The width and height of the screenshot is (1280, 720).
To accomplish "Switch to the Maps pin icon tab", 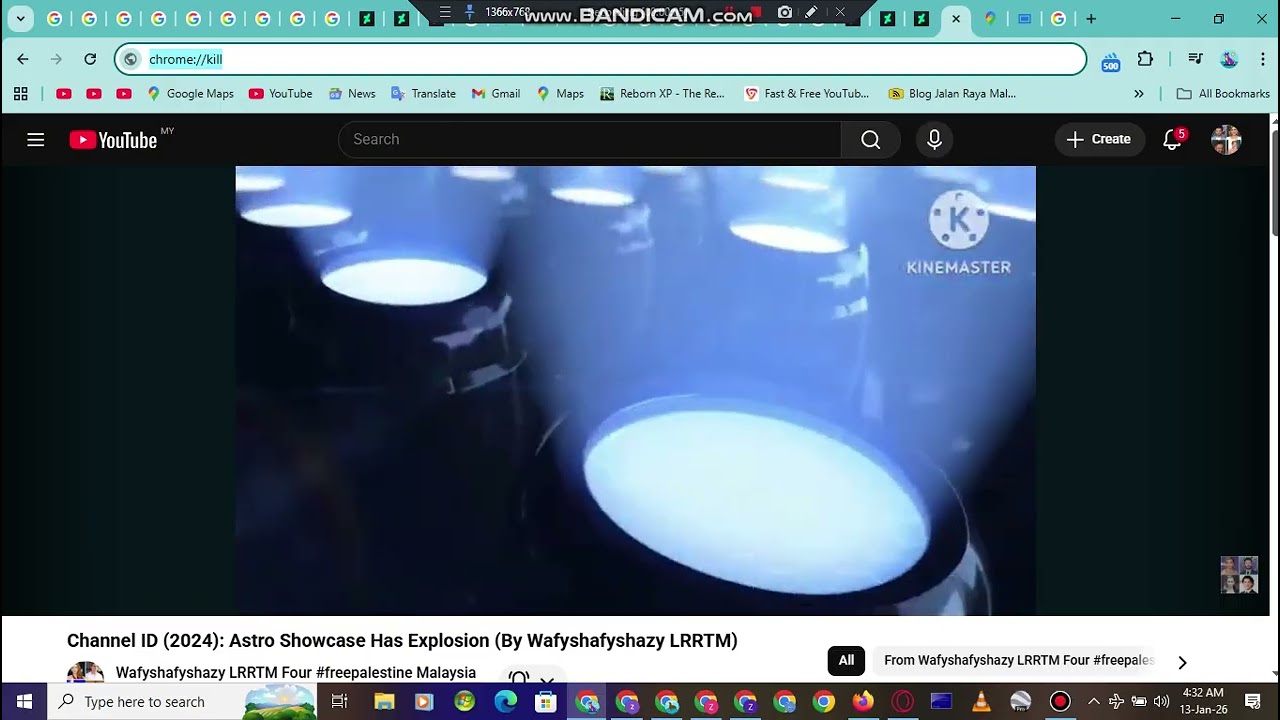I will click(x=990, y=19).
